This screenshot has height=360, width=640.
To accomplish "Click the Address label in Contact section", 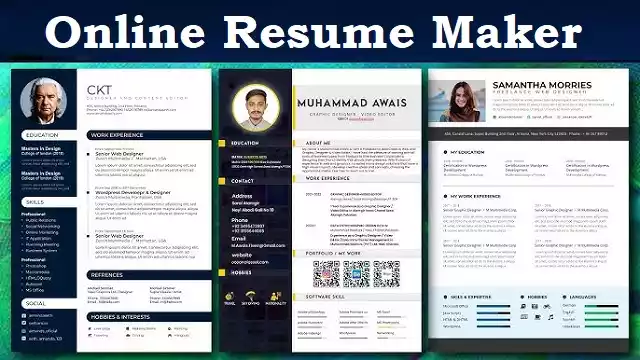I will 242,196.
